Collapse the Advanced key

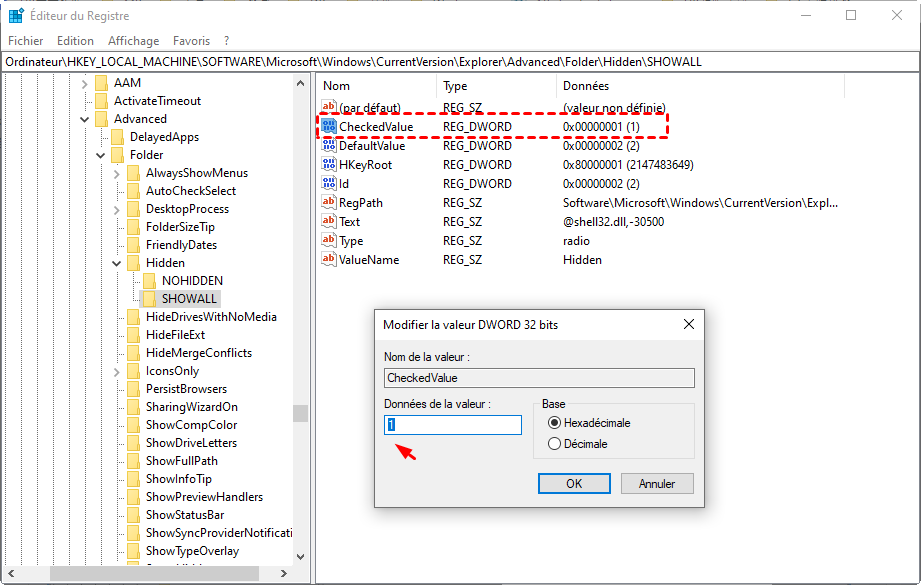(85, 119)
